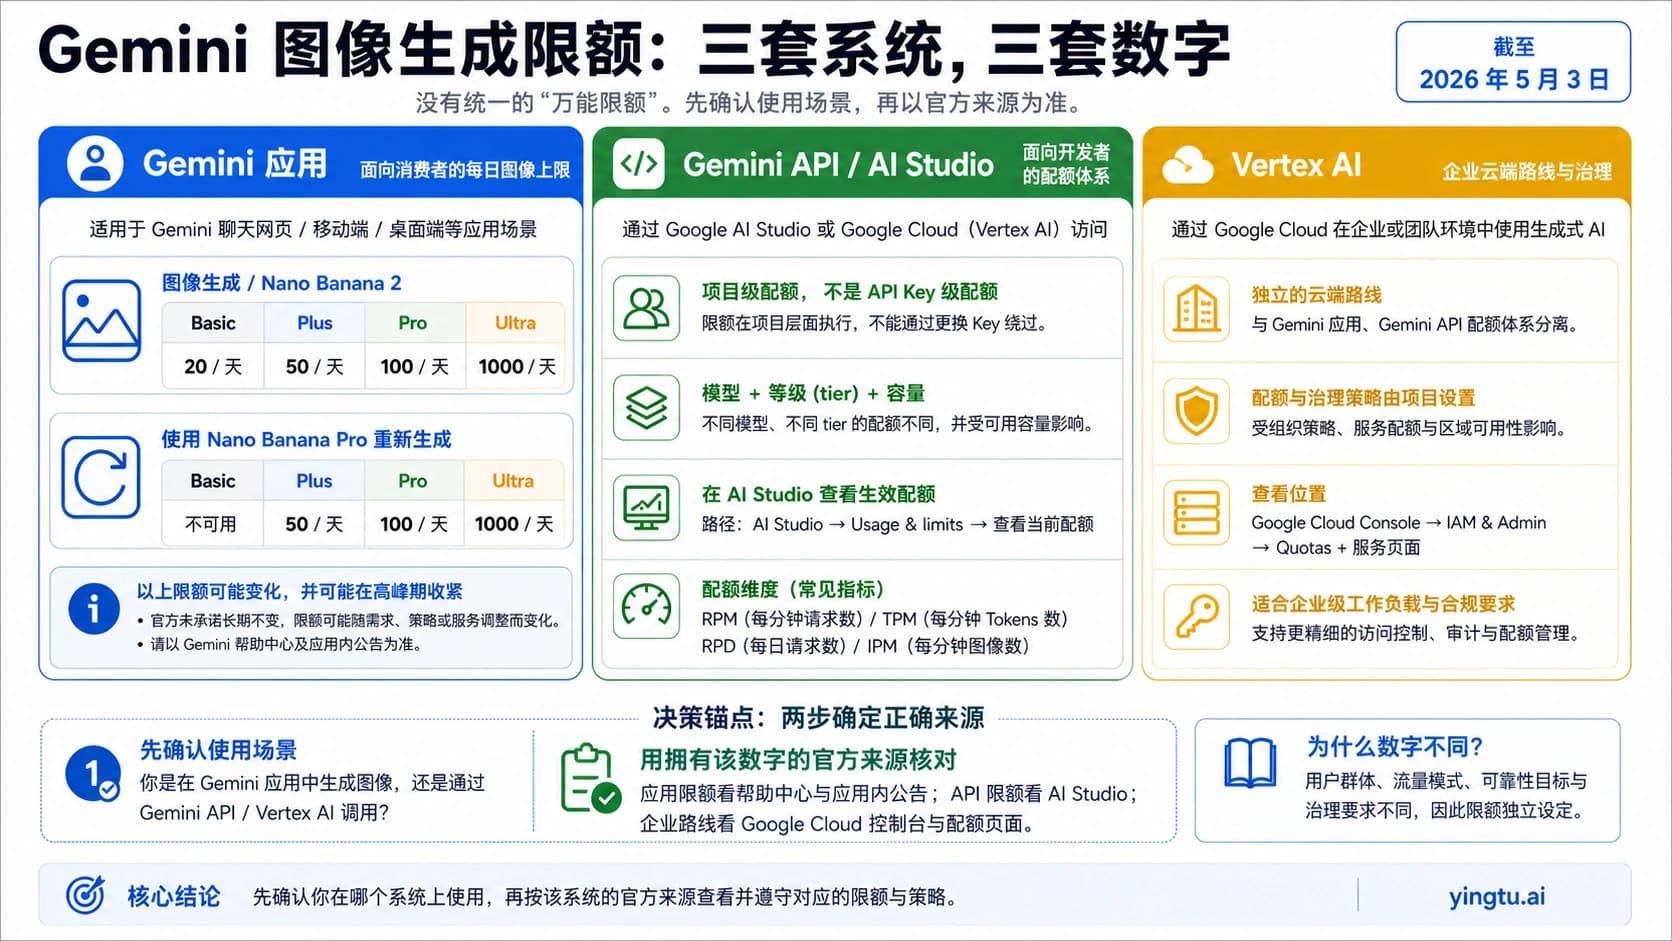1672x941 pixels.
Task: Click the Vertex AI panel title
Action: pyautogui.click(x=1296, y=164)
